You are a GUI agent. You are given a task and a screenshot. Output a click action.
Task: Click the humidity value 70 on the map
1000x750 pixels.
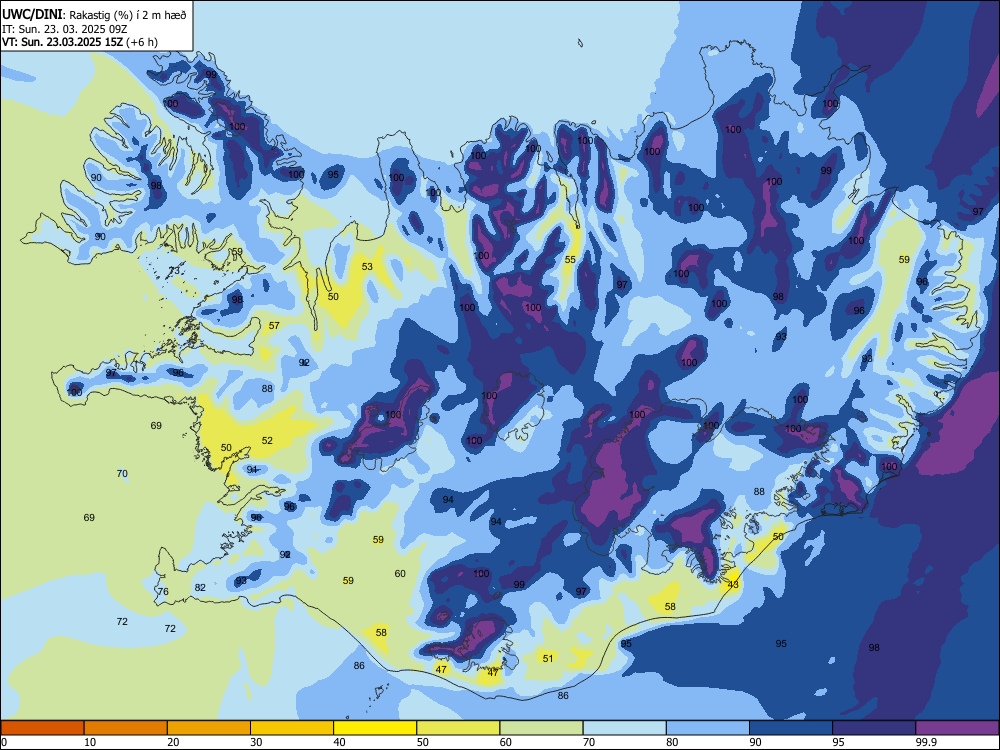[x=122, y=474]
